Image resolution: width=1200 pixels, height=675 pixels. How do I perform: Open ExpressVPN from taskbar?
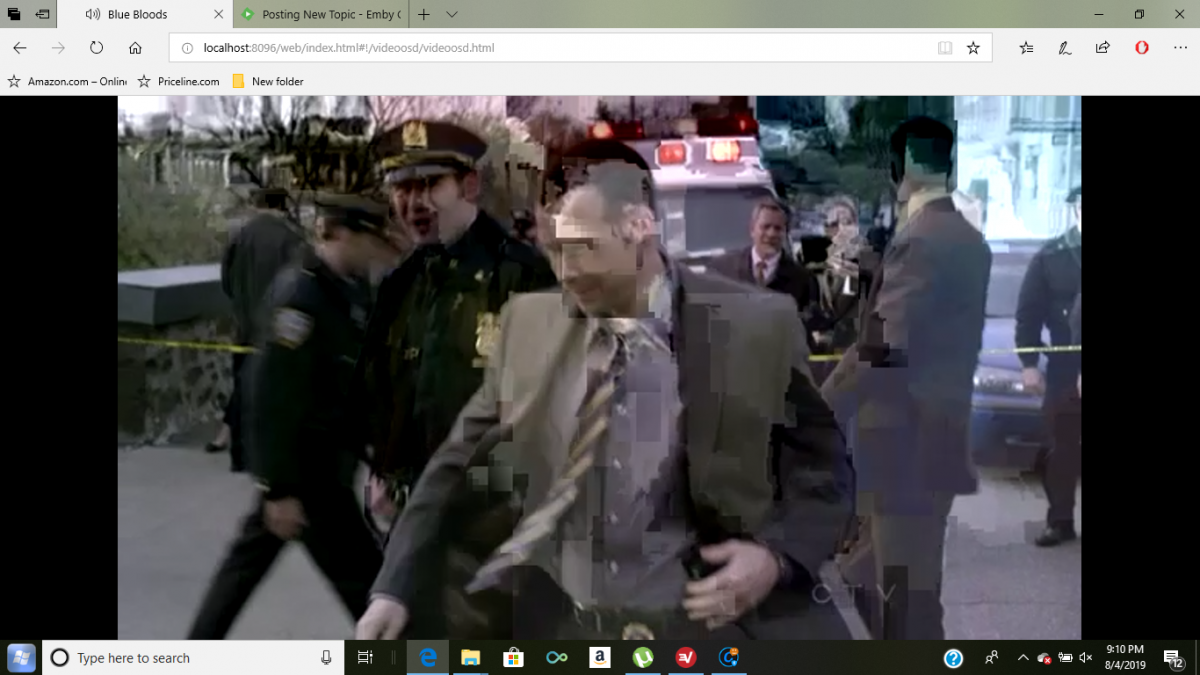(x=686, y=657)
